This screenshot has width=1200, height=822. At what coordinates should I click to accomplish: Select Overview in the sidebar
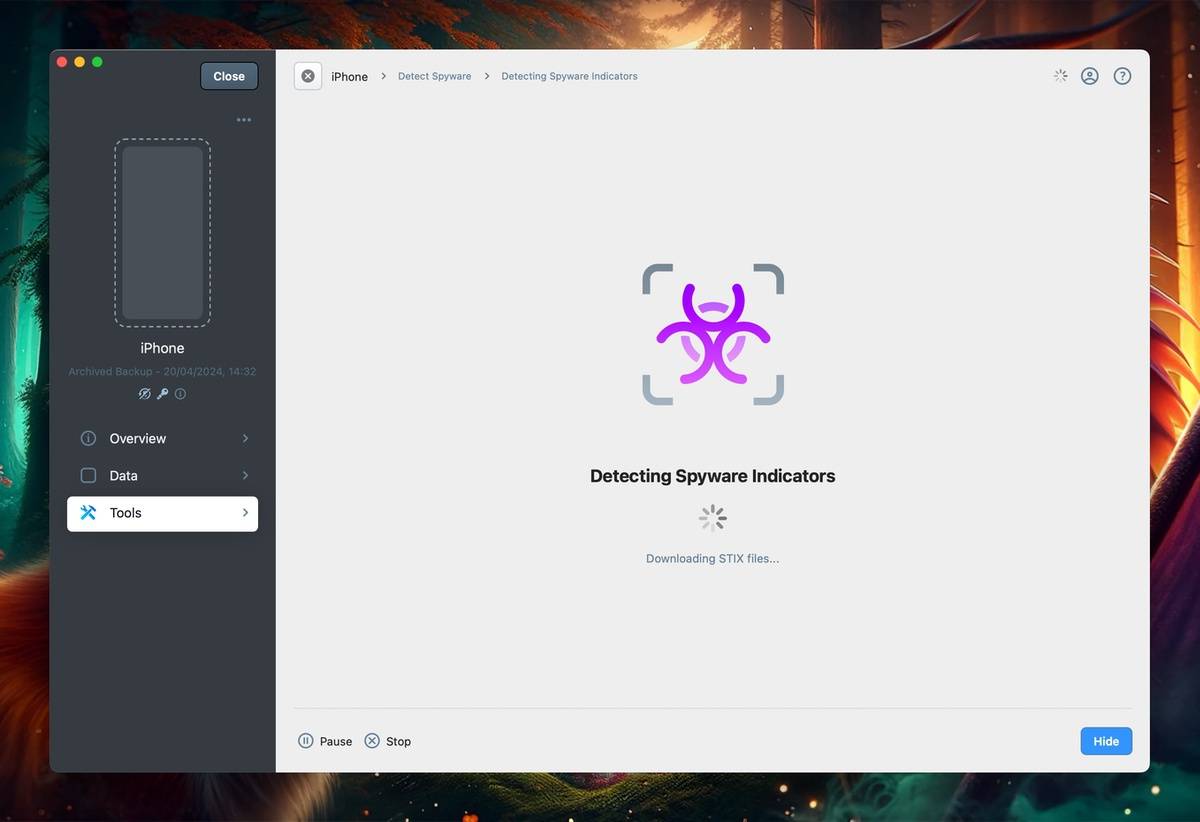(162, 439)
